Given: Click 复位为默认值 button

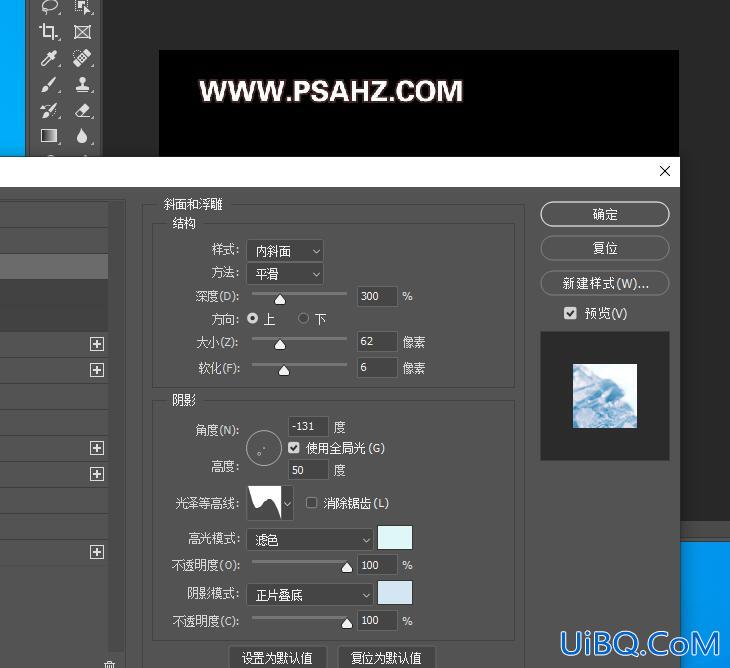Looking at the screenshot, I should click(386, 657).
